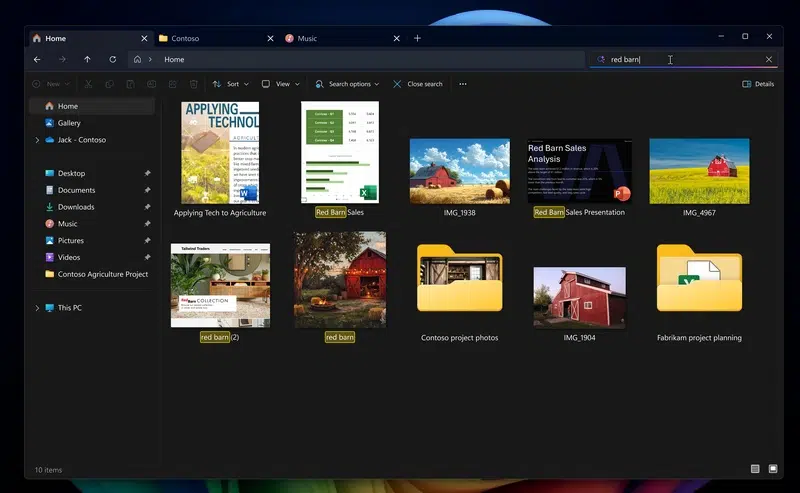Click the Refresh icon in navigation bar

(x=112, y=60)
